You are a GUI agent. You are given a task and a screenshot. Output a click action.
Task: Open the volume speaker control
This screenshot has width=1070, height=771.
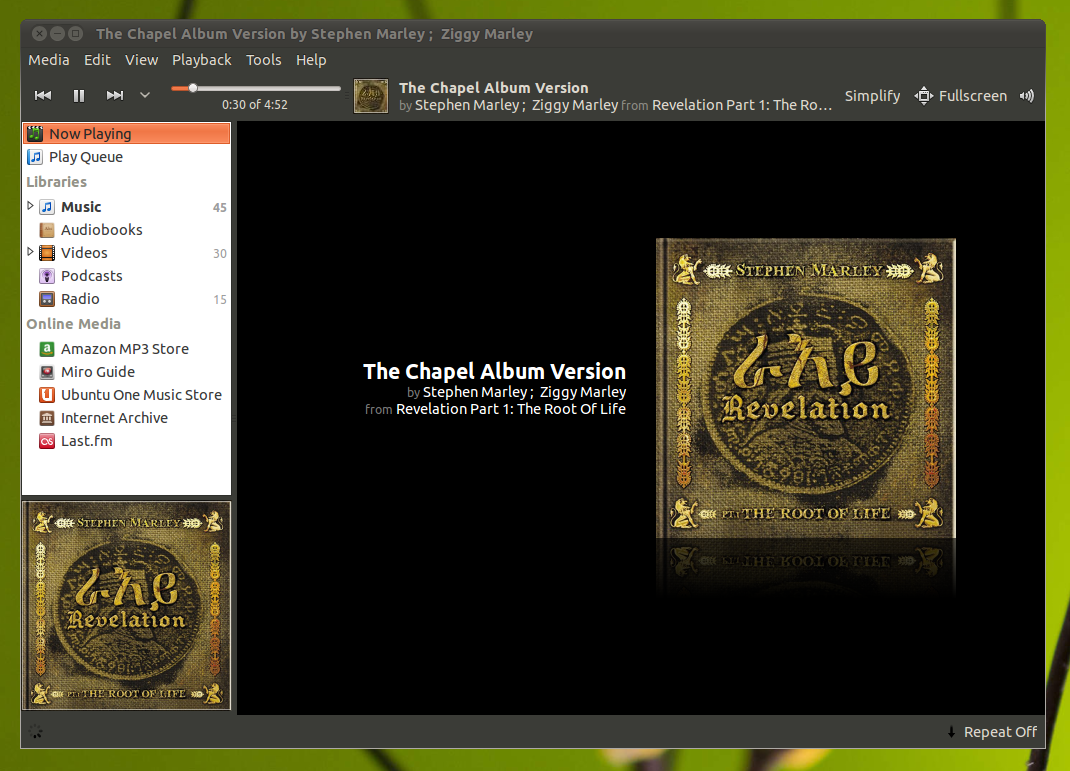pos(1026,96)
